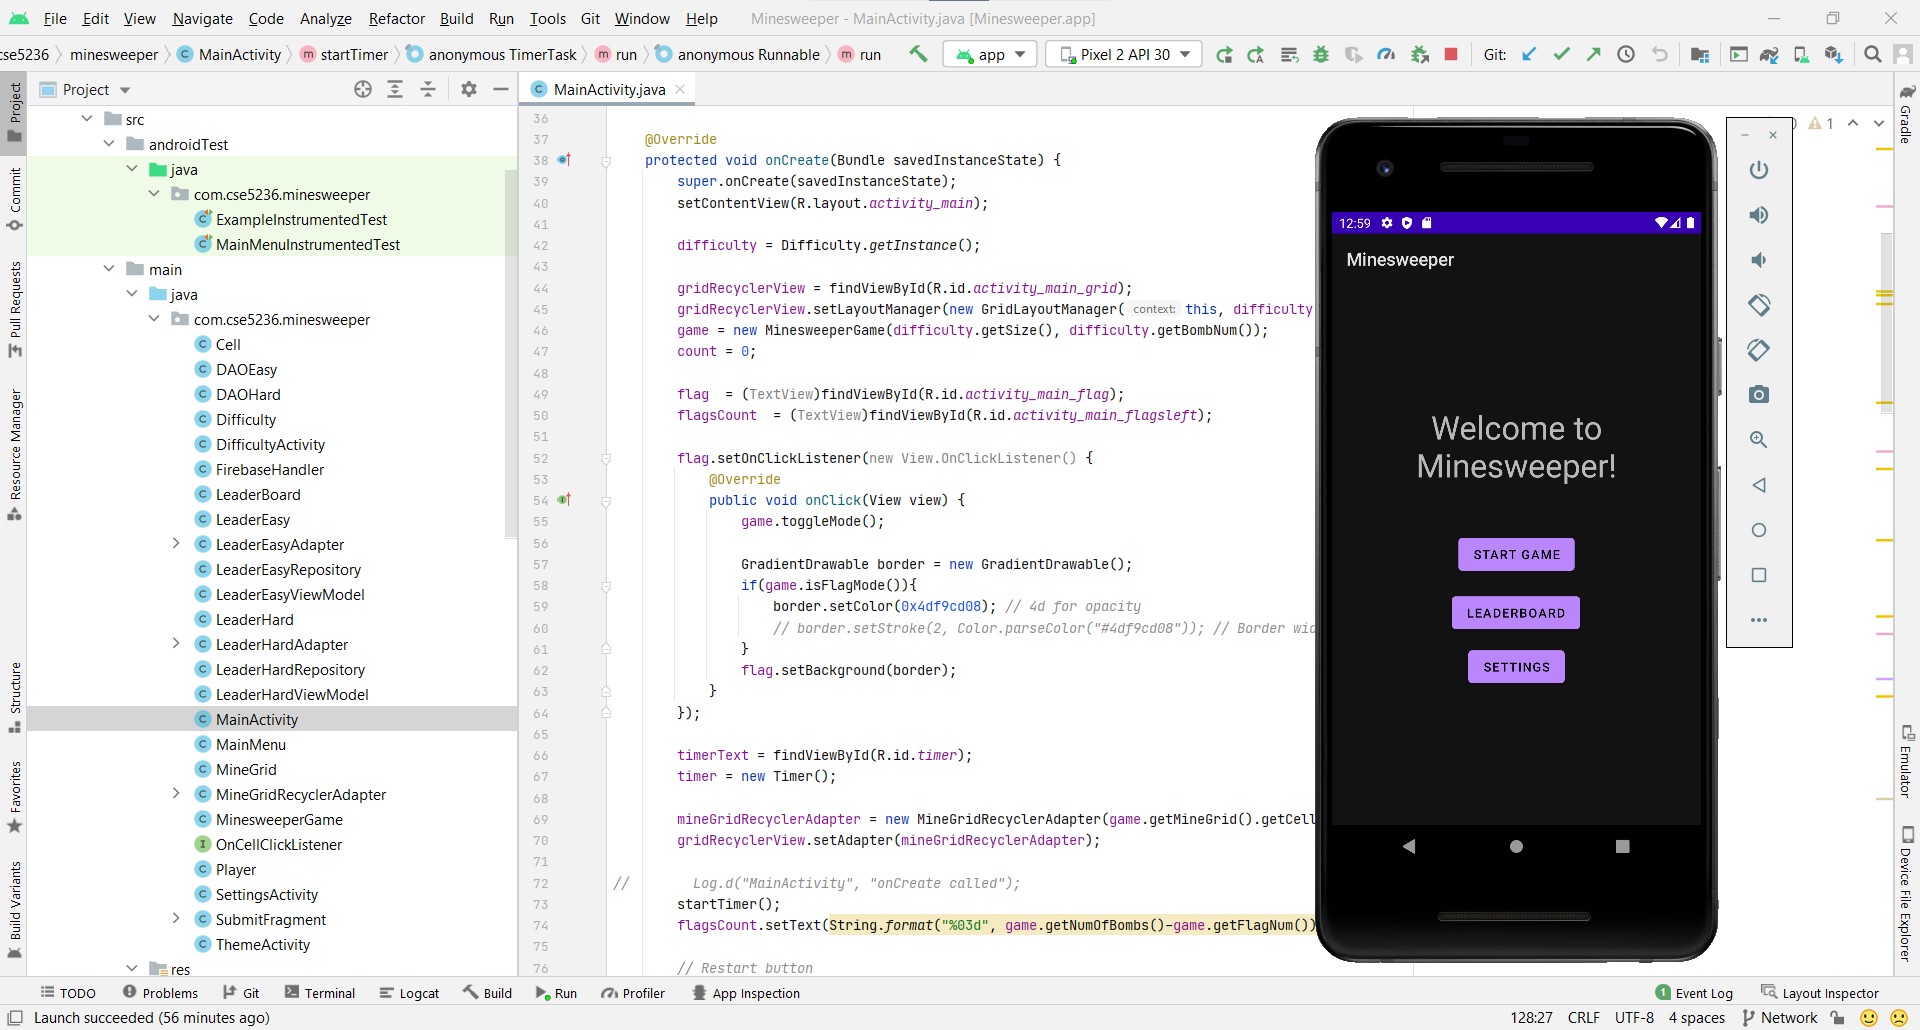Screen dimensions: 1920x1030
Task: Select the MainActivity.java editor tab
Action: [x=608, y=89]
